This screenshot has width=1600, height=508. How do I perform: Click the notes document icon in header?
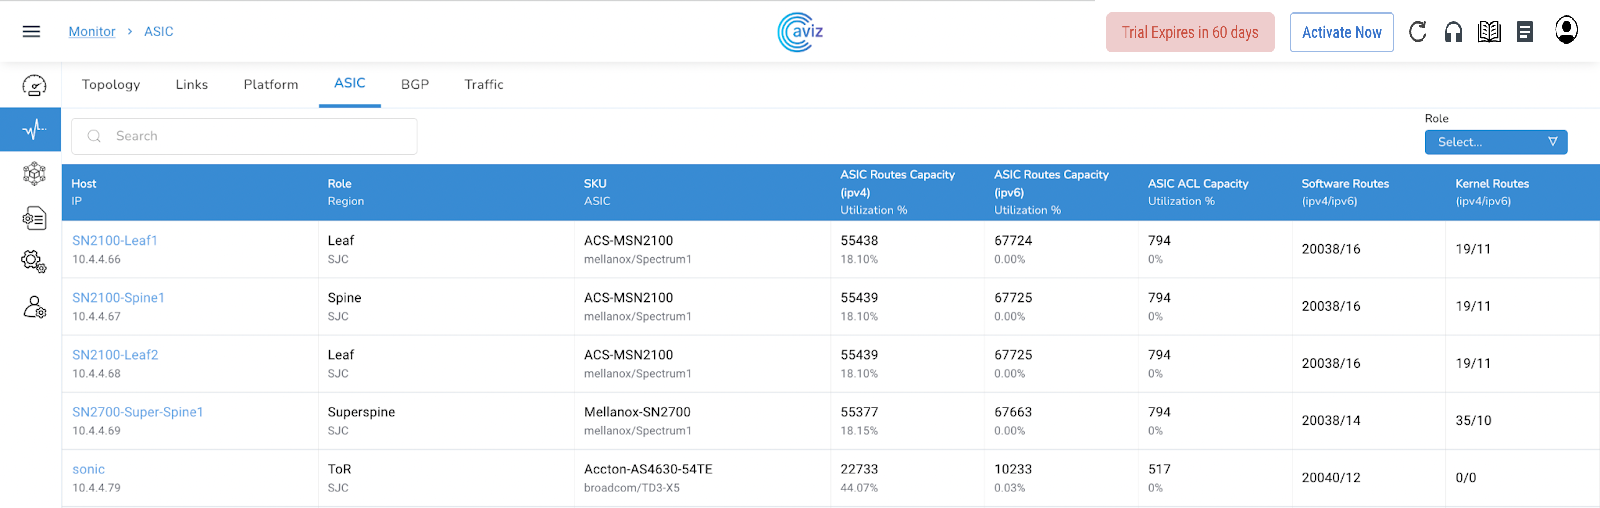[x=1524, y=32]
